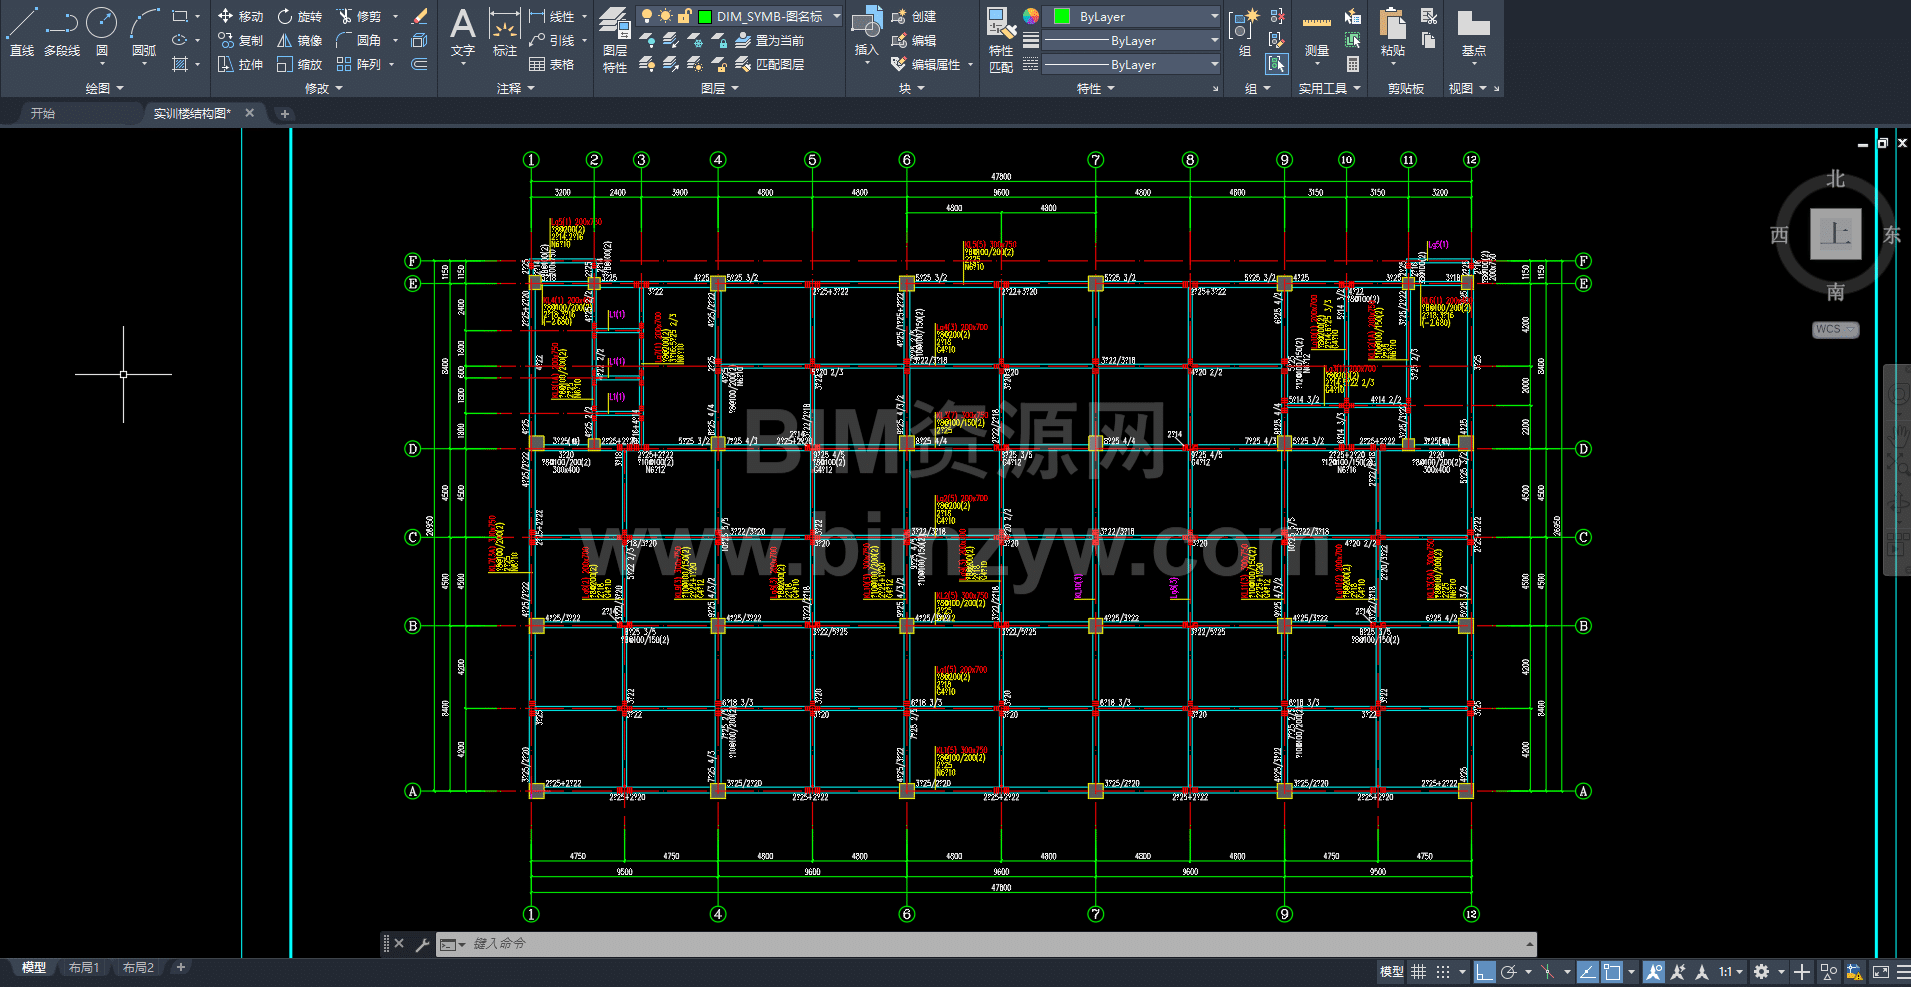Screen dimensions: 1911x987
Task: Toggle polar tracking in status bar
Action: [1509, 972]
